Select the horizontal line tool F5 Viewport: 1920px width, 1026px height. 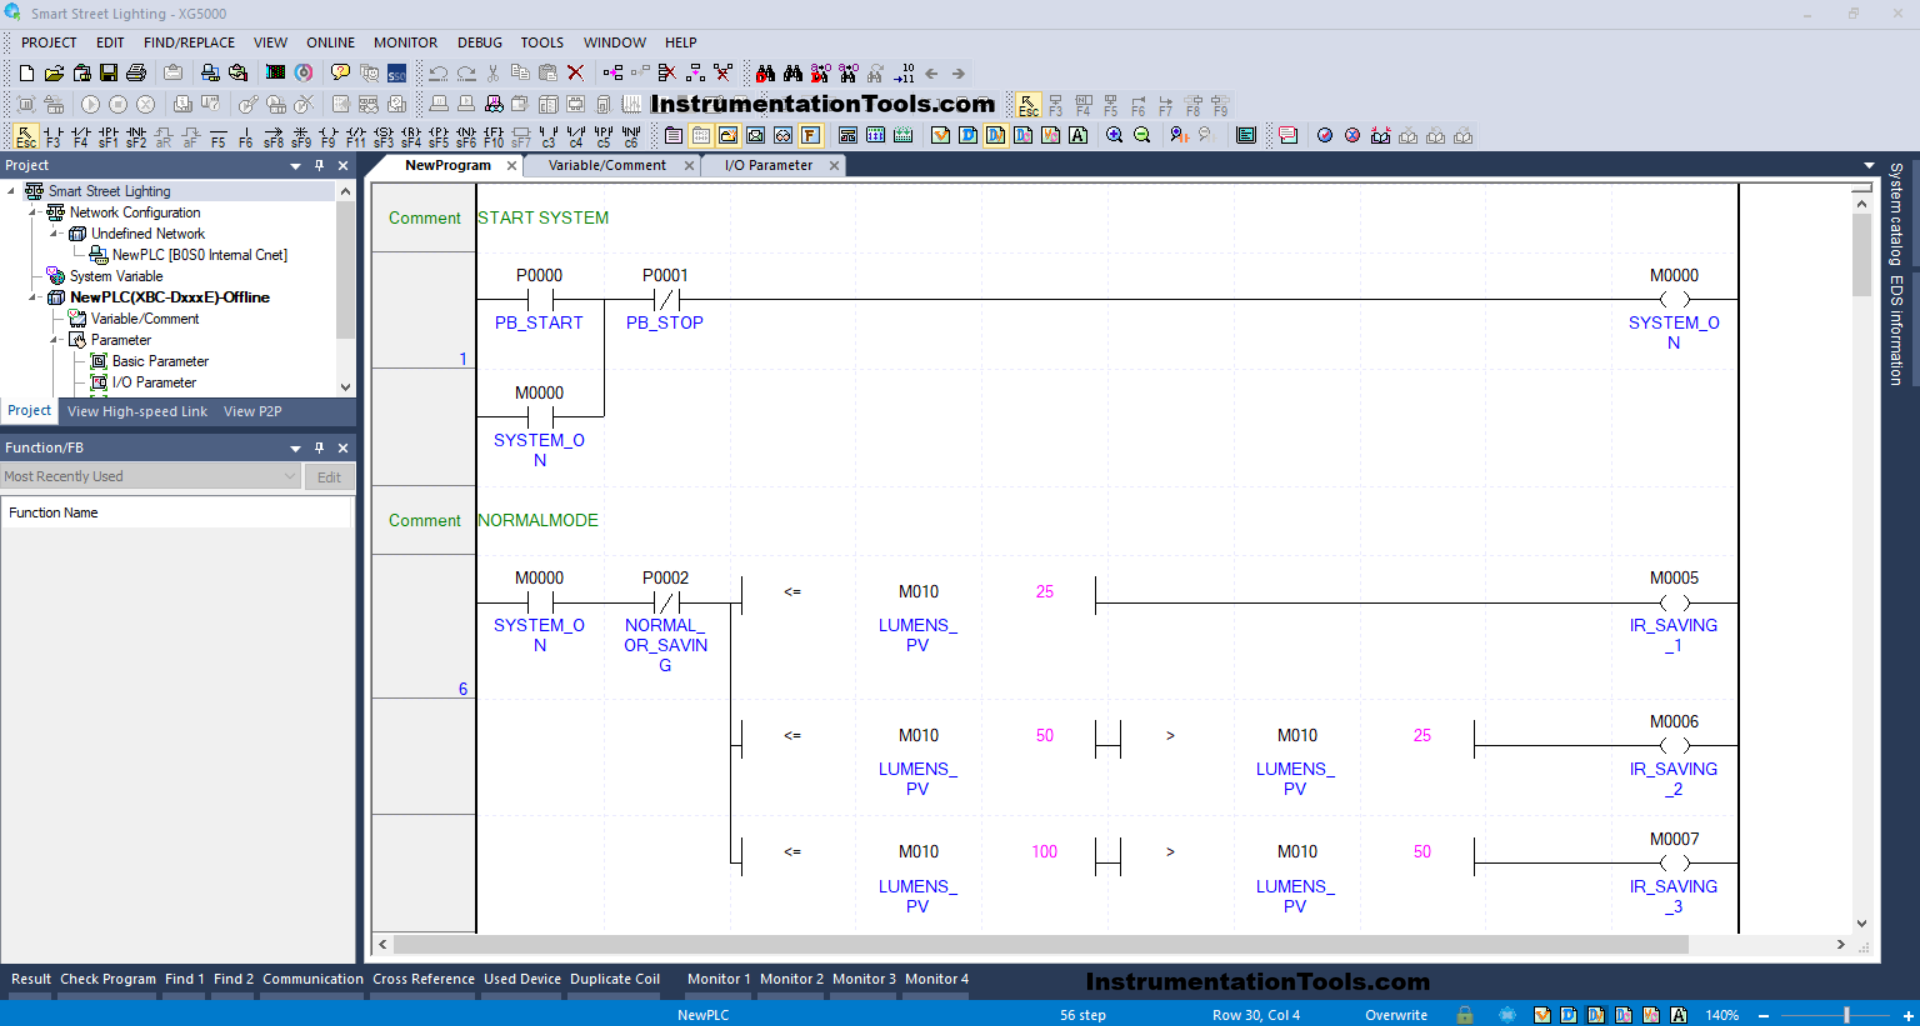pos(218,135)
